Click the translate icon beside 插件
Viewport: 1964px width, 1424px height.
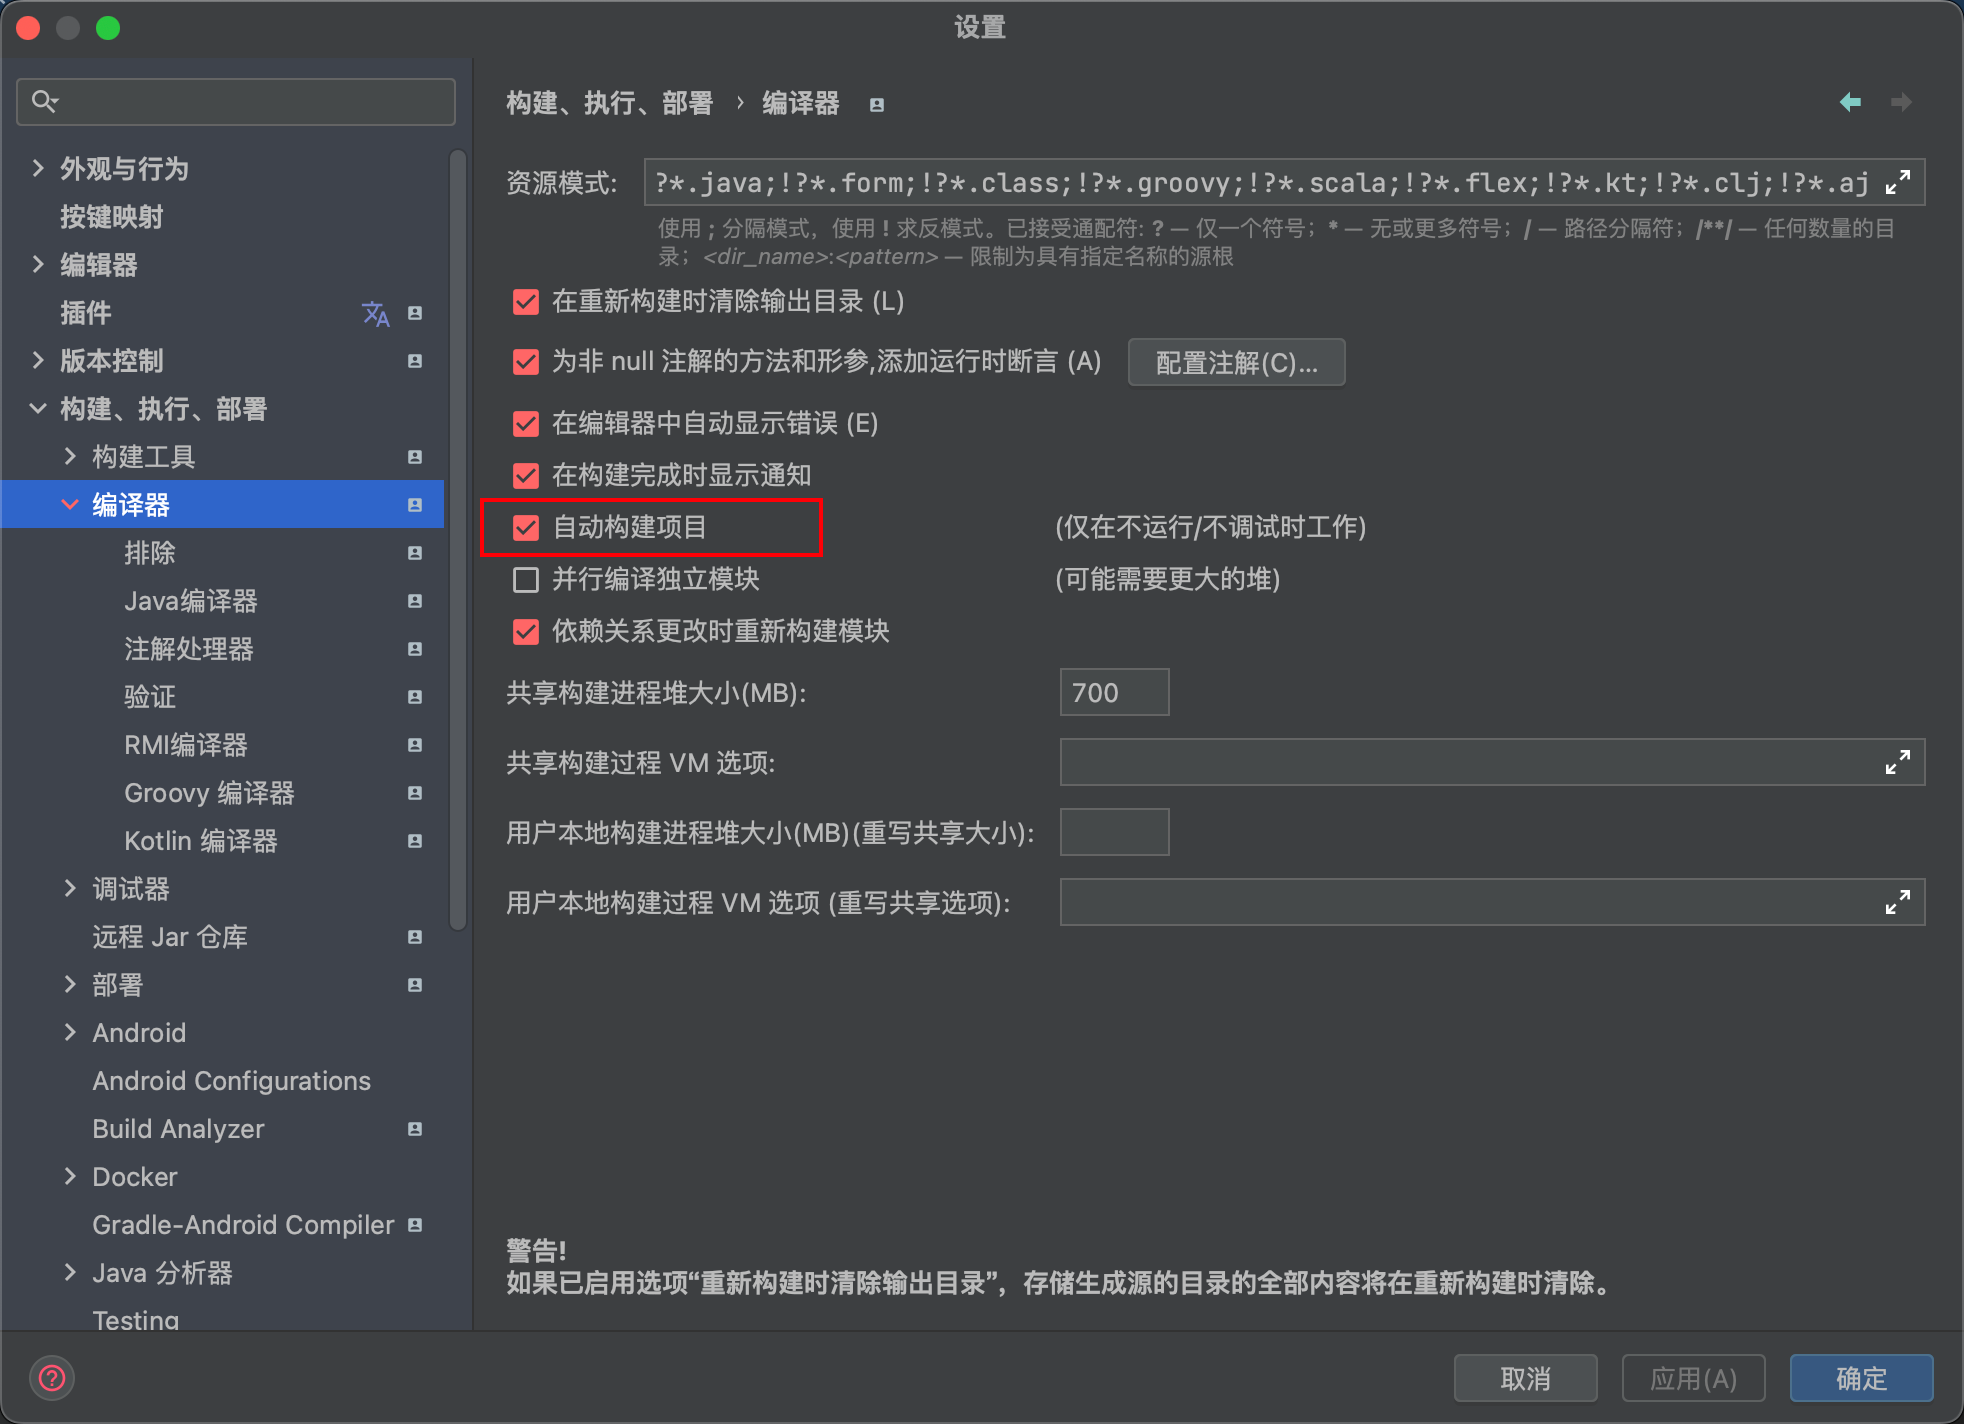point(375,314)
